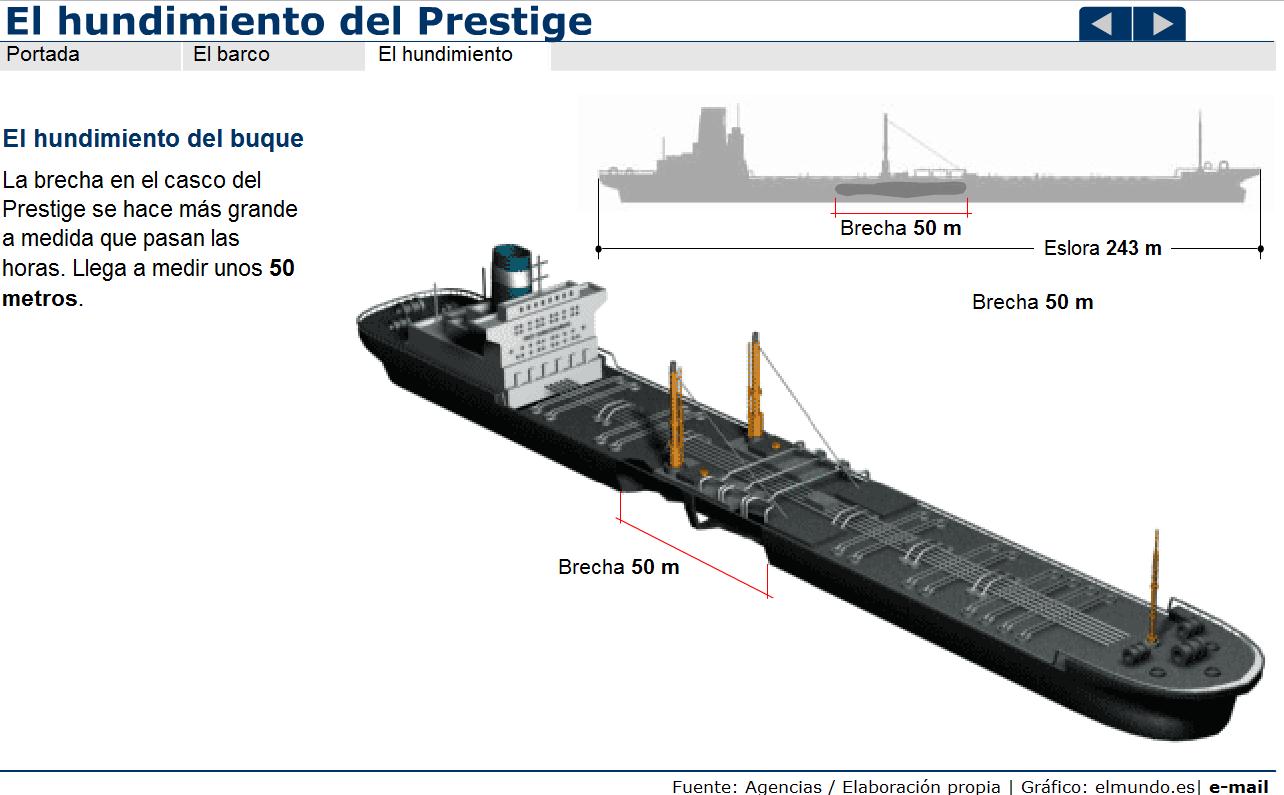Click the 'El hundimiento del buque' heading
The image size is (1284, 795).
[153, 138]
